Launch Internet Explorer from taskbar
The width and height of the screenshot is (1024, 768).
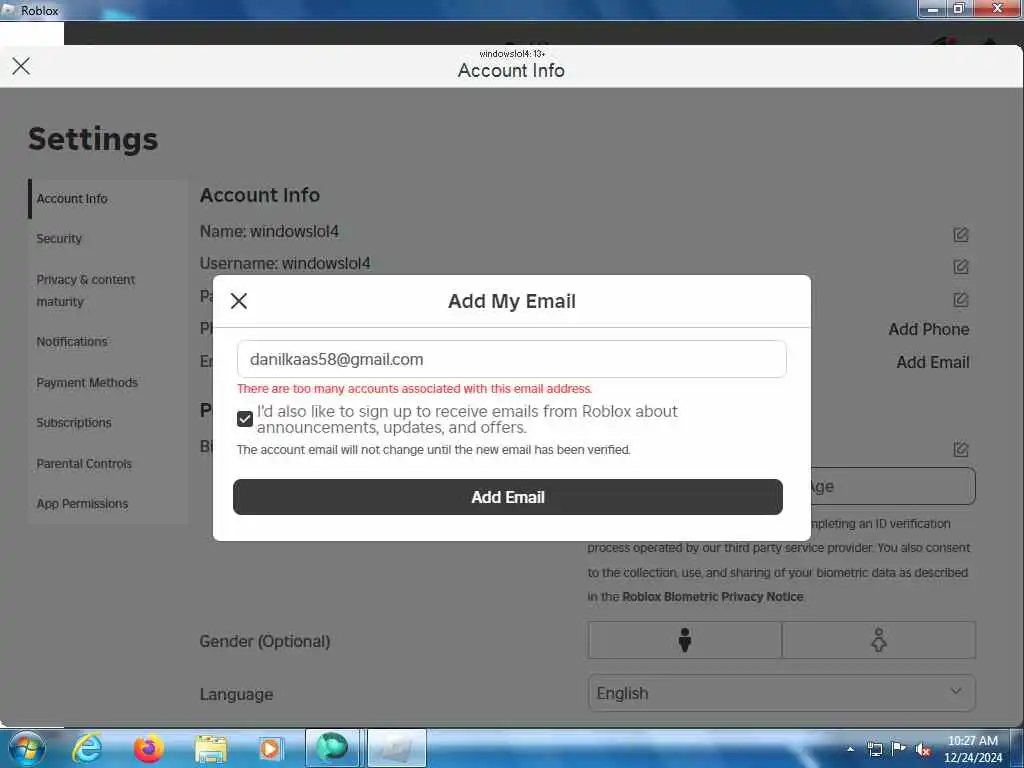pyautogui.click(x=87, y=748)
